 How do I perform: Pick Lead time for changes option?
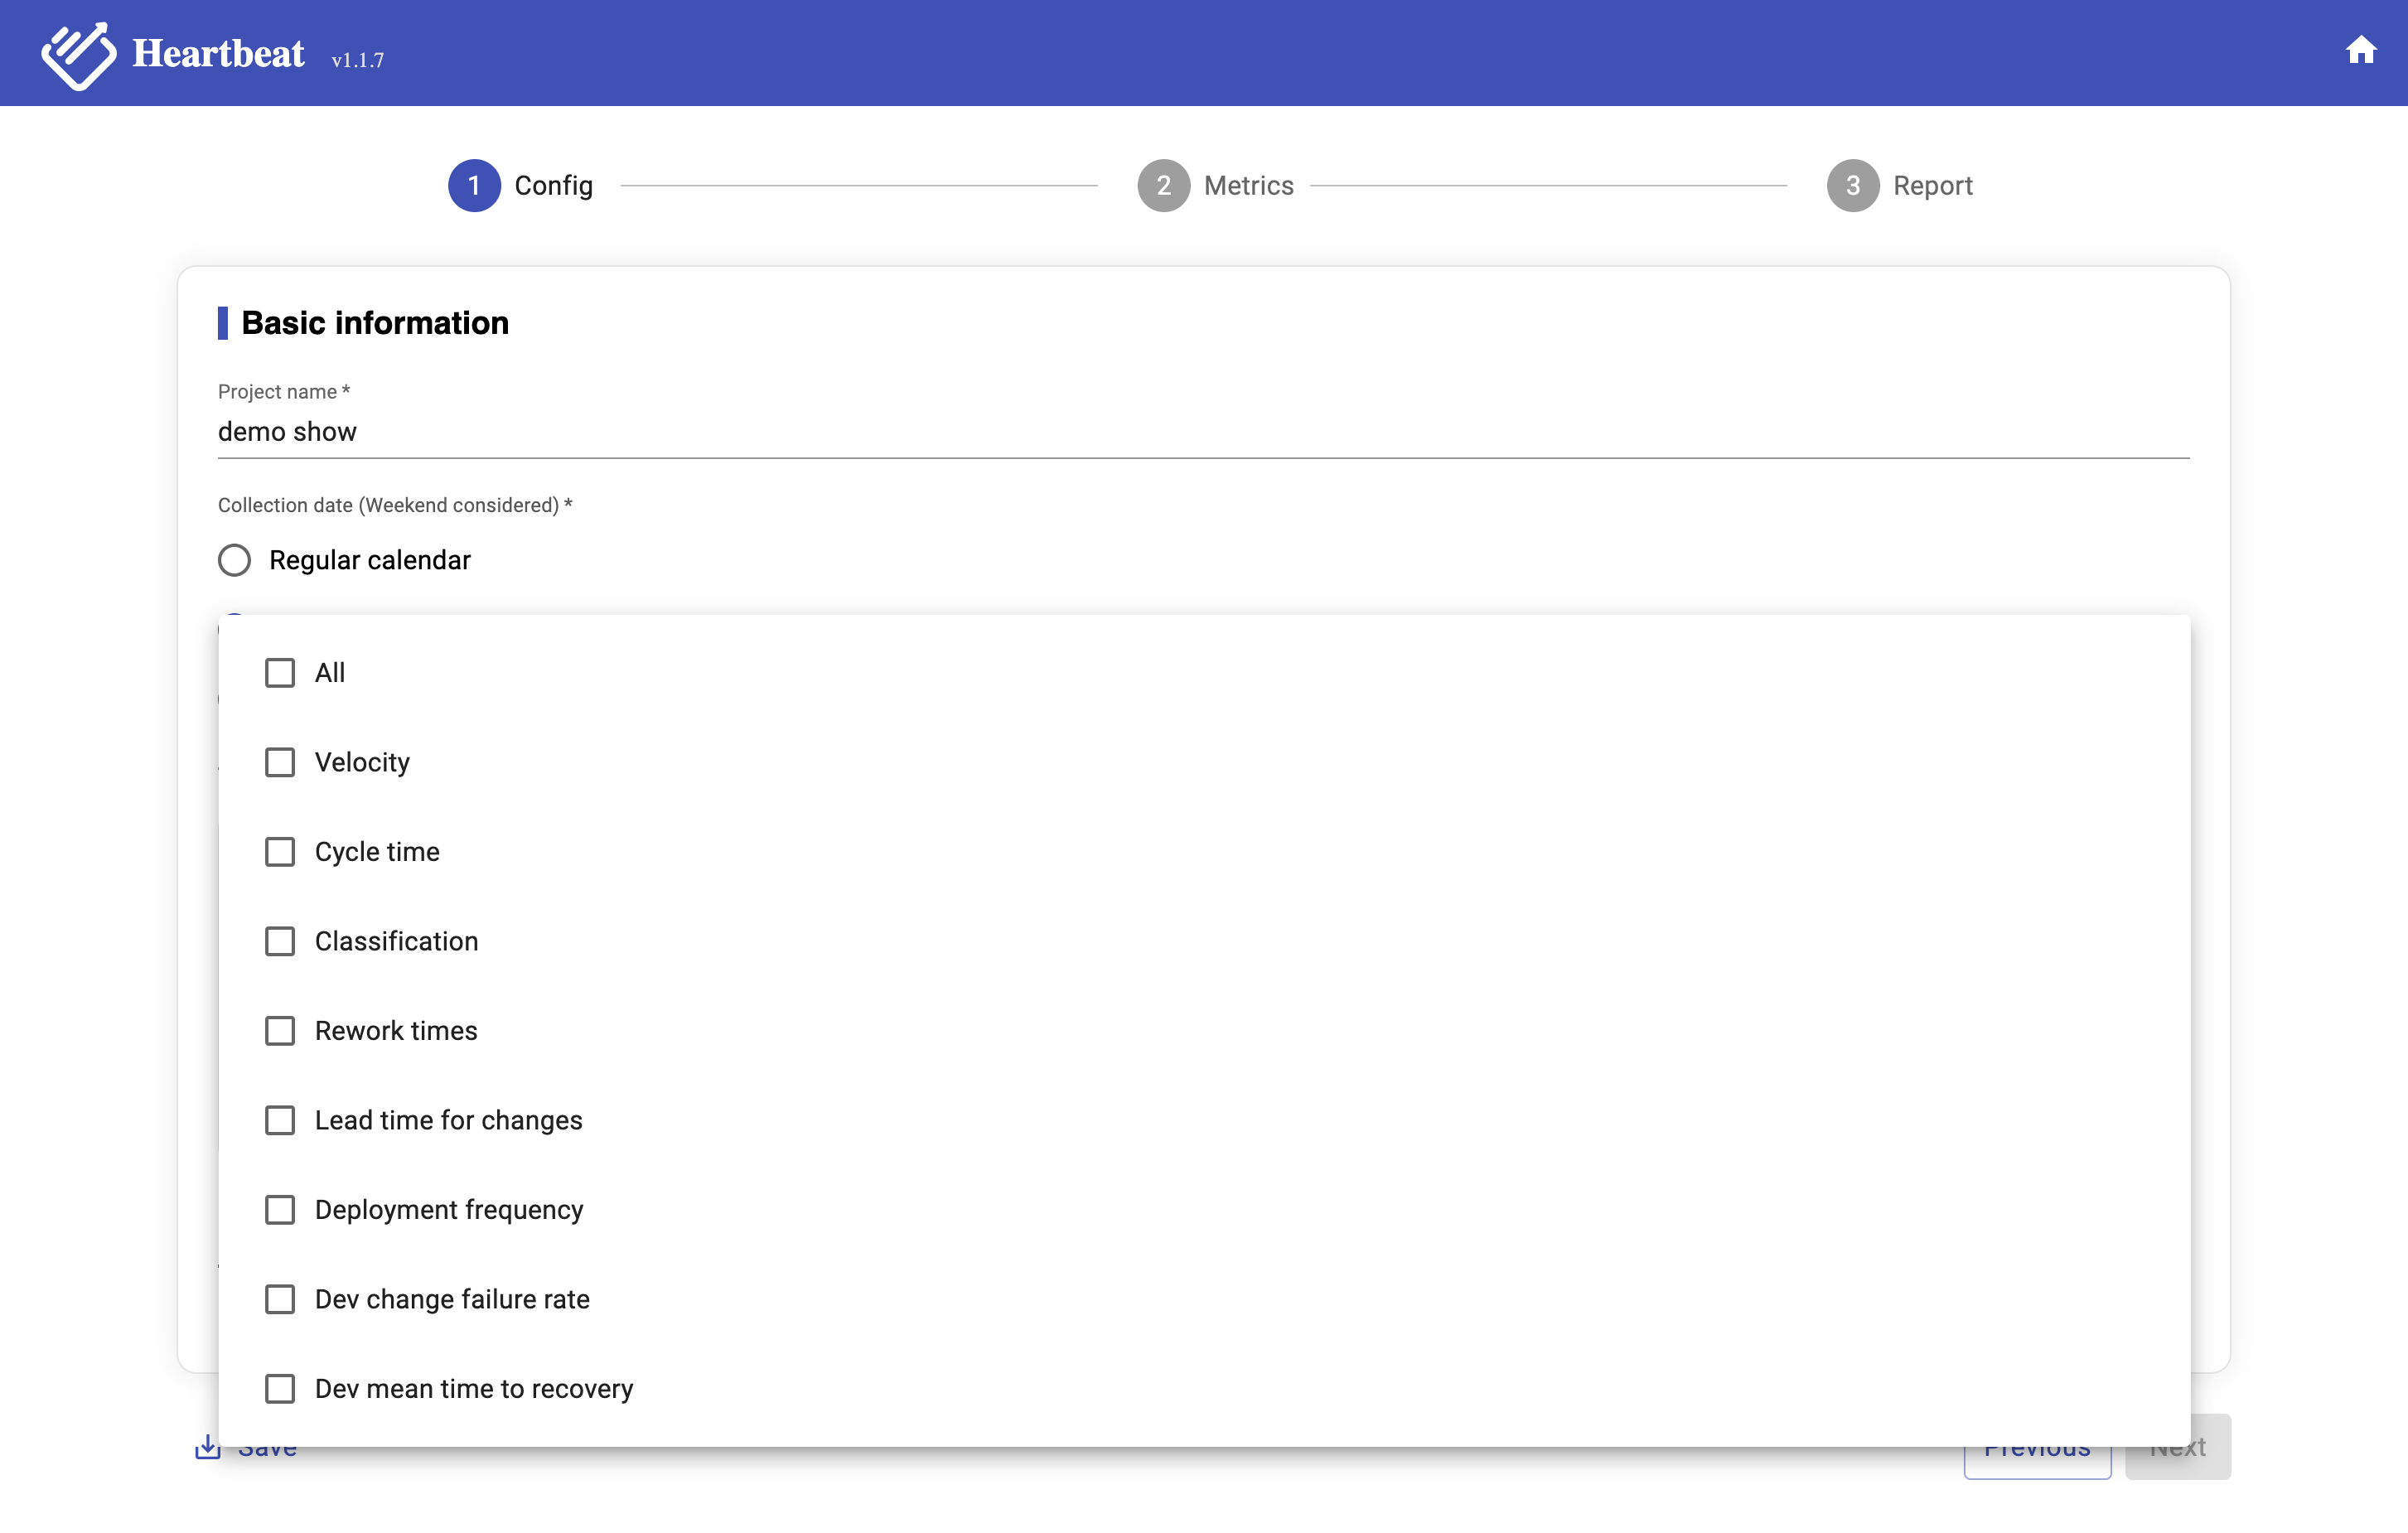[x=448, y=1120]
